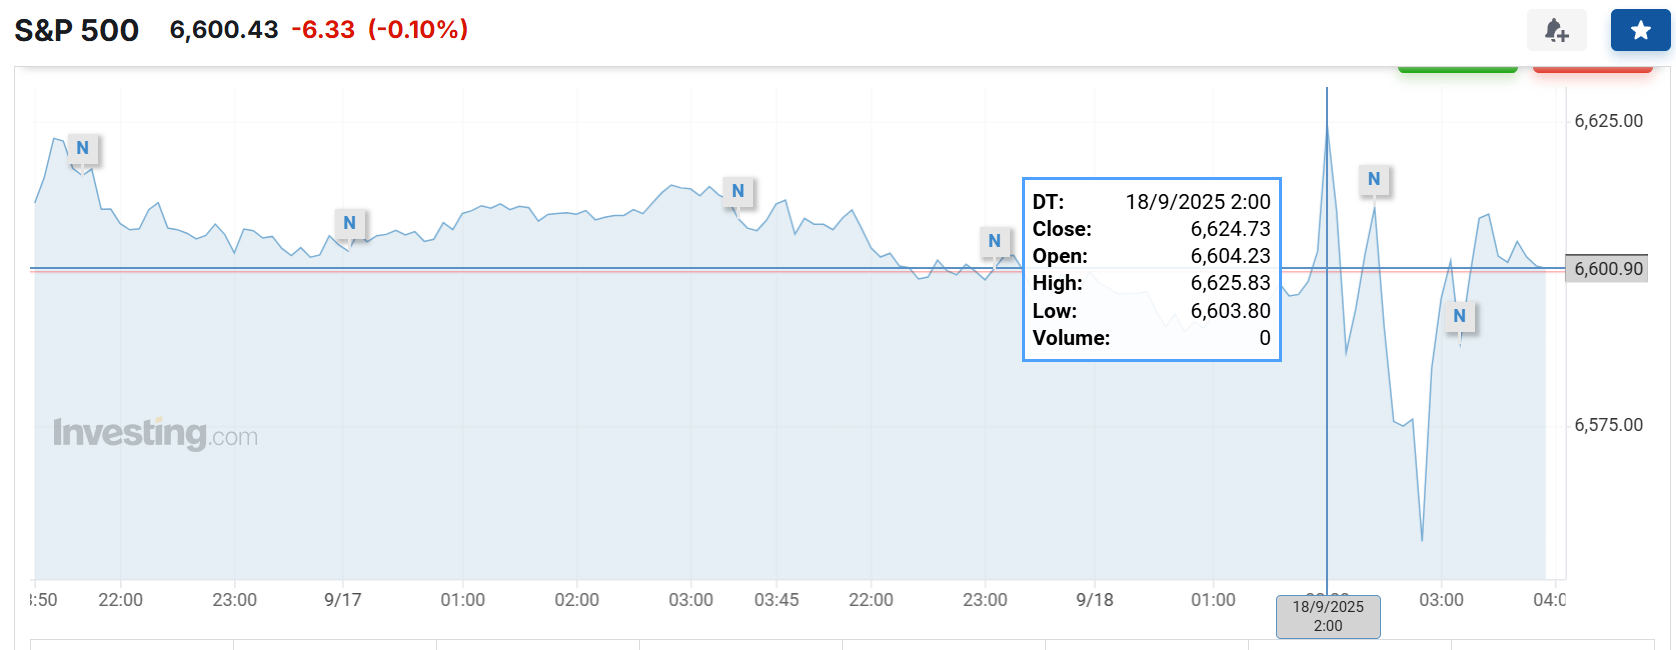The height and width of the screenshot is (650, 1676).
Task: Open the lowest N news marker near 03:00
Action: [1459, 316]
